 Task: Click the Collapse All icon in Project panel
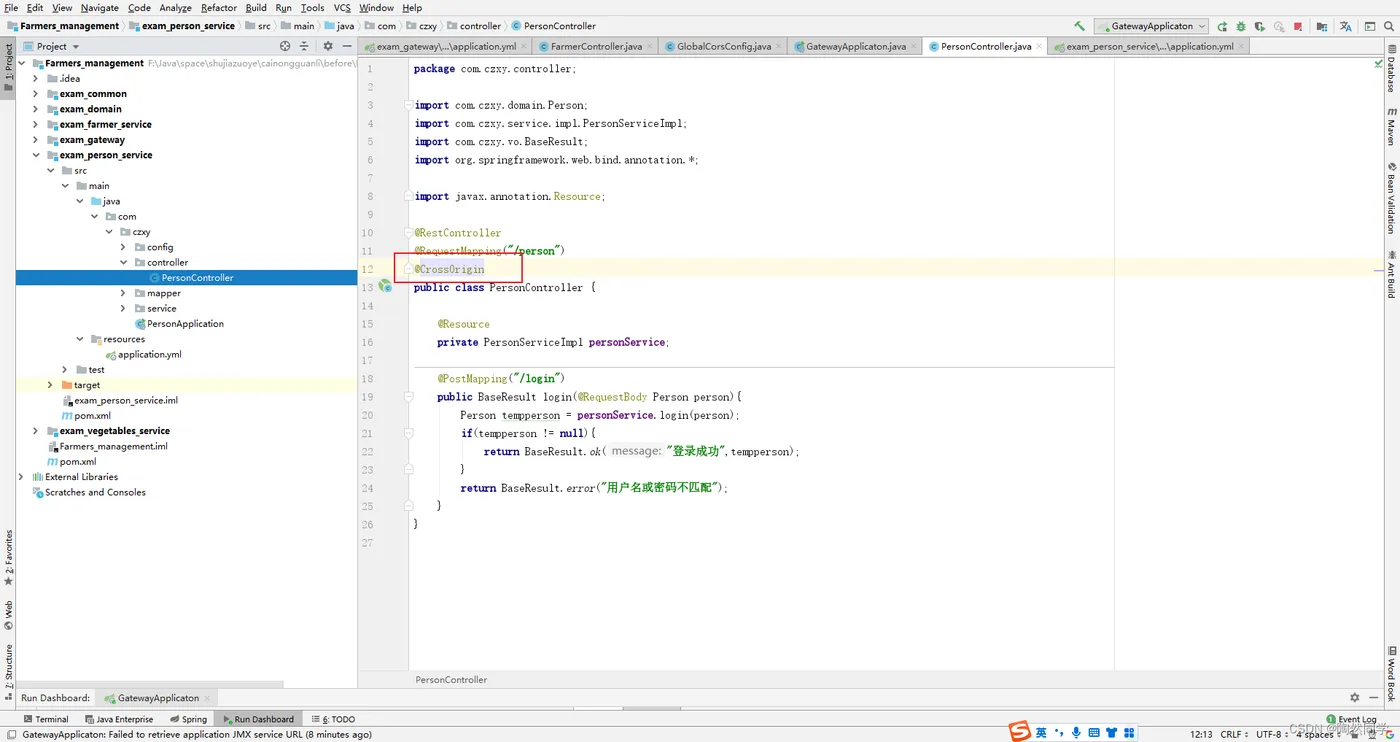click(x=304, y=46)
